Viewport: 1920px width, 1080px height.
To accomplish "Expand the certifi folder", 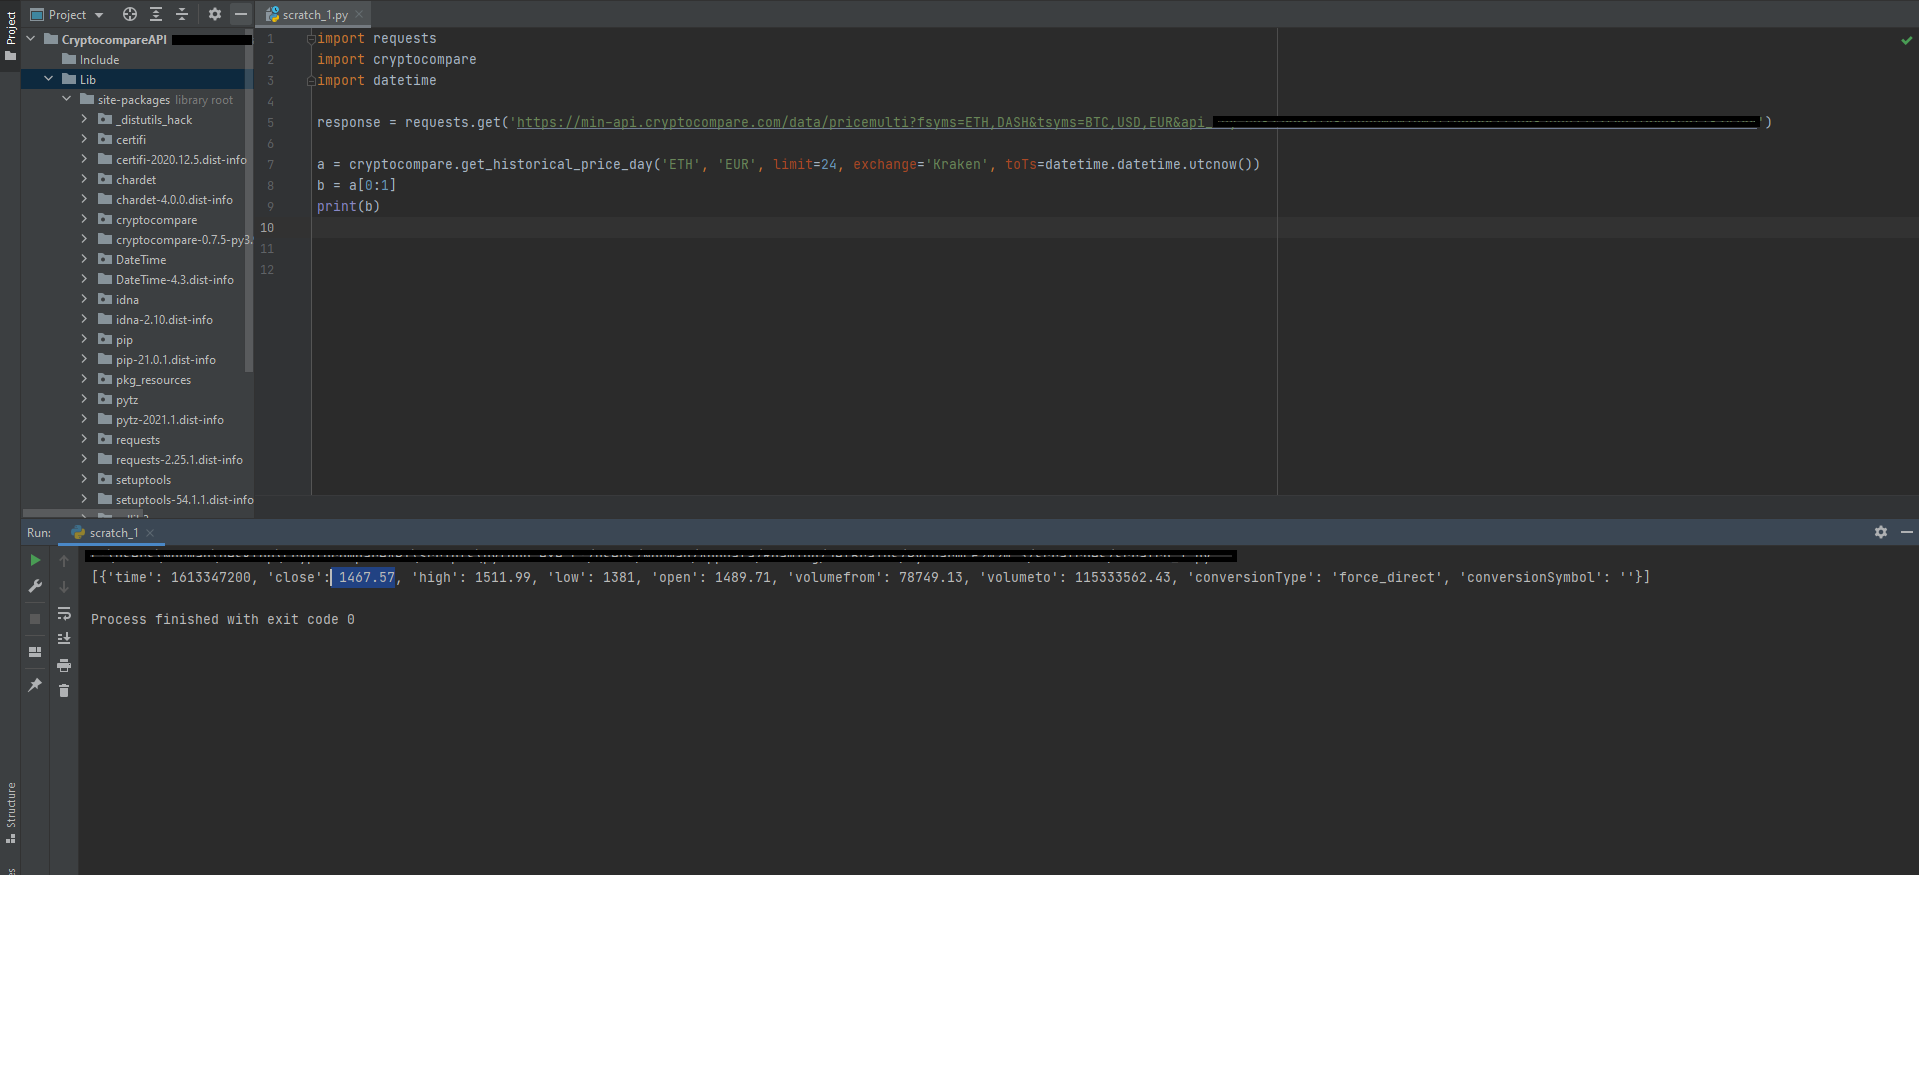I will (x=85, y=139).
